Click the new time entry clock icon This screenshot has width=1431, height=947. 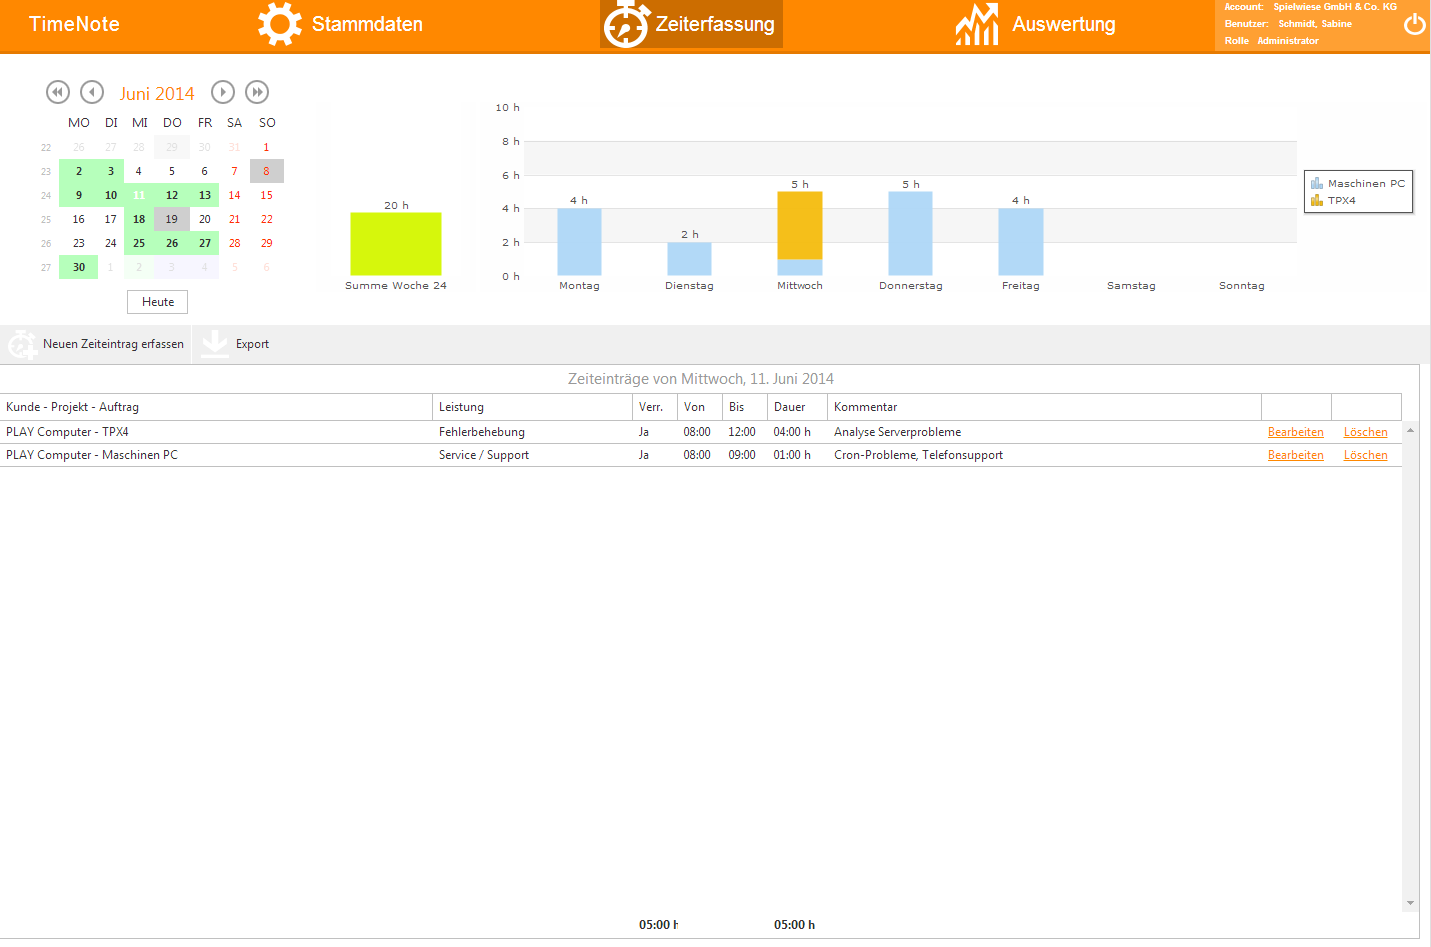22,344
